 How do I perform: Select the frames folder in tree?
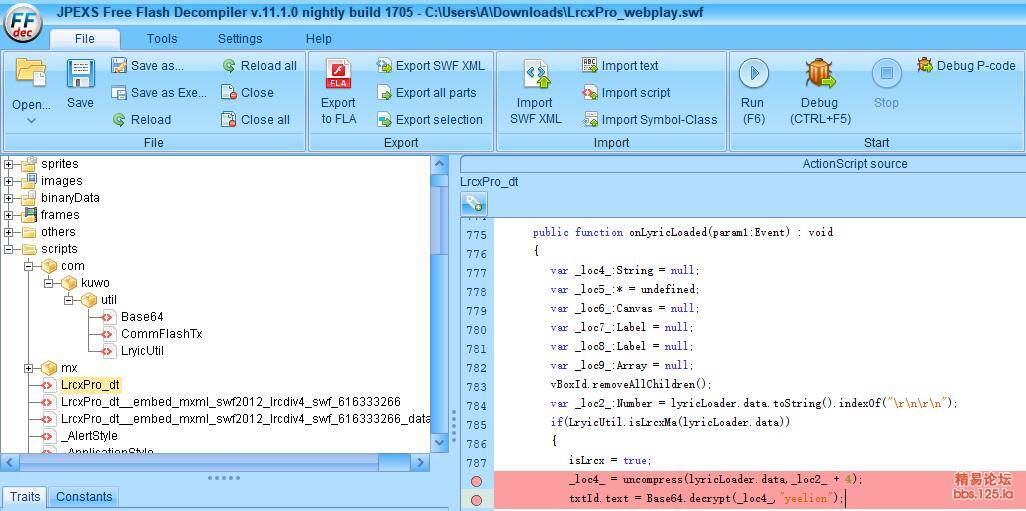pos(60,215)
